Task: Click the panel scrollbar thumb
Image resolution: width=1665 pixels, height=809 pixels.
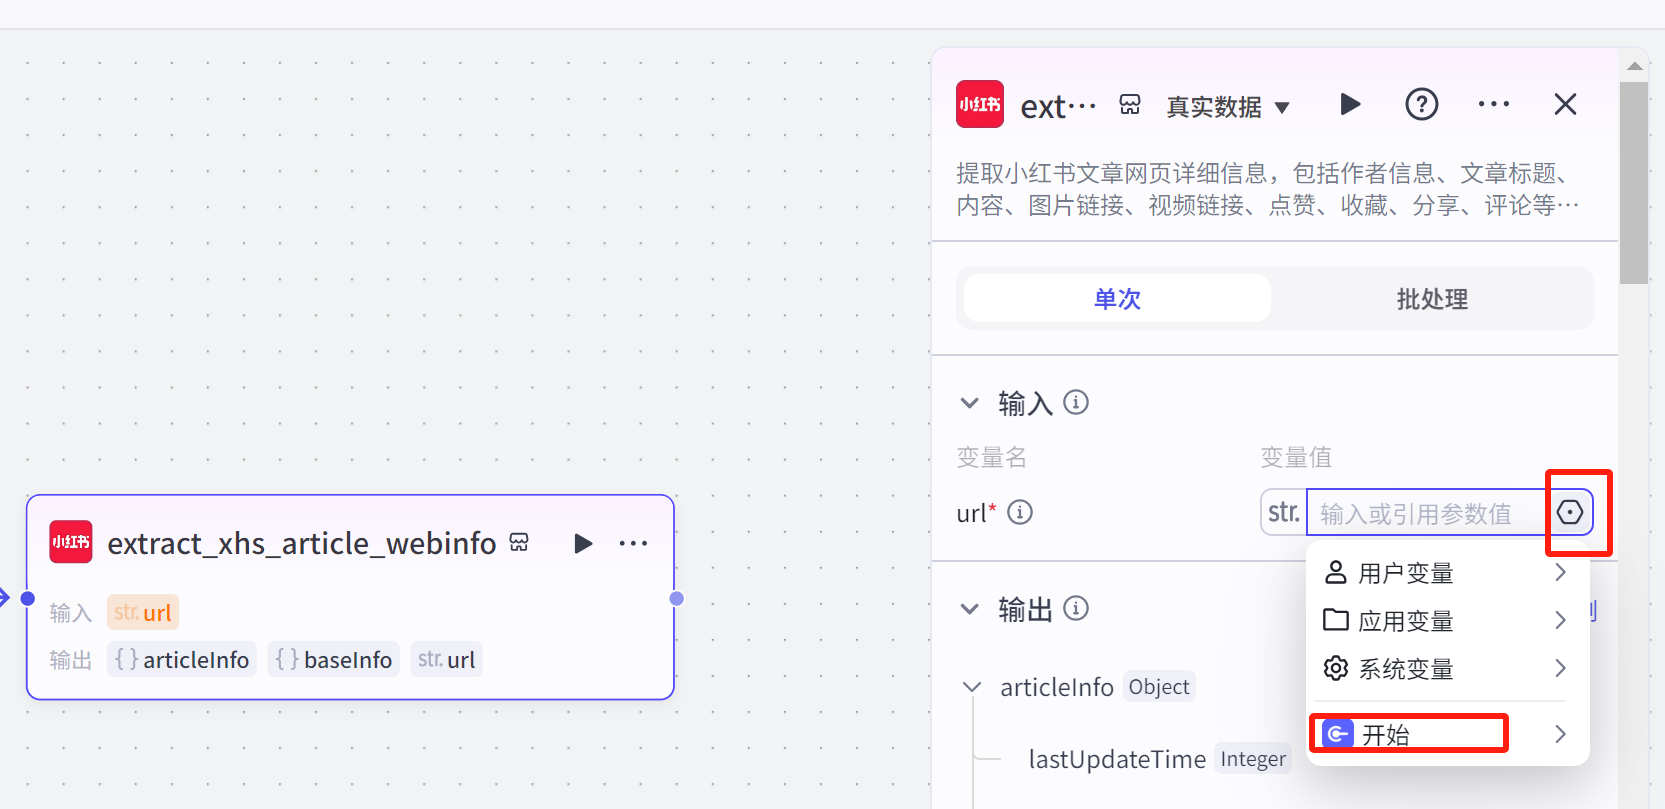Action: (x=1634, y=183)
